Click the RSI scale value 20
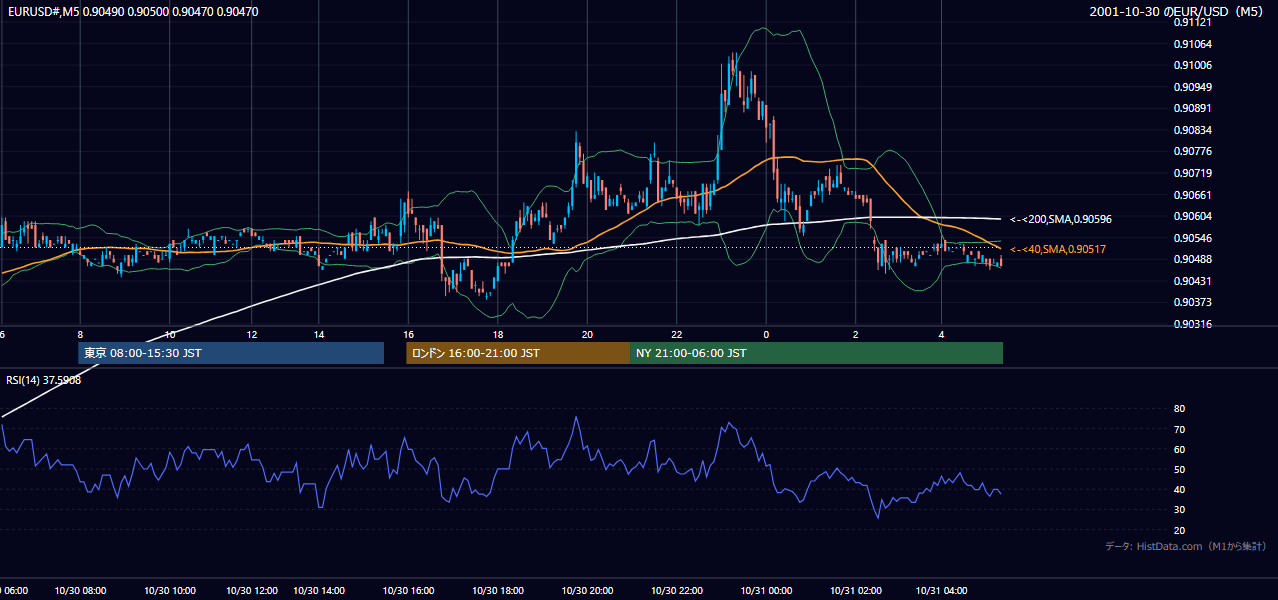The height and width of the screenshot is (600, 1278). (x=1179, y=530)
